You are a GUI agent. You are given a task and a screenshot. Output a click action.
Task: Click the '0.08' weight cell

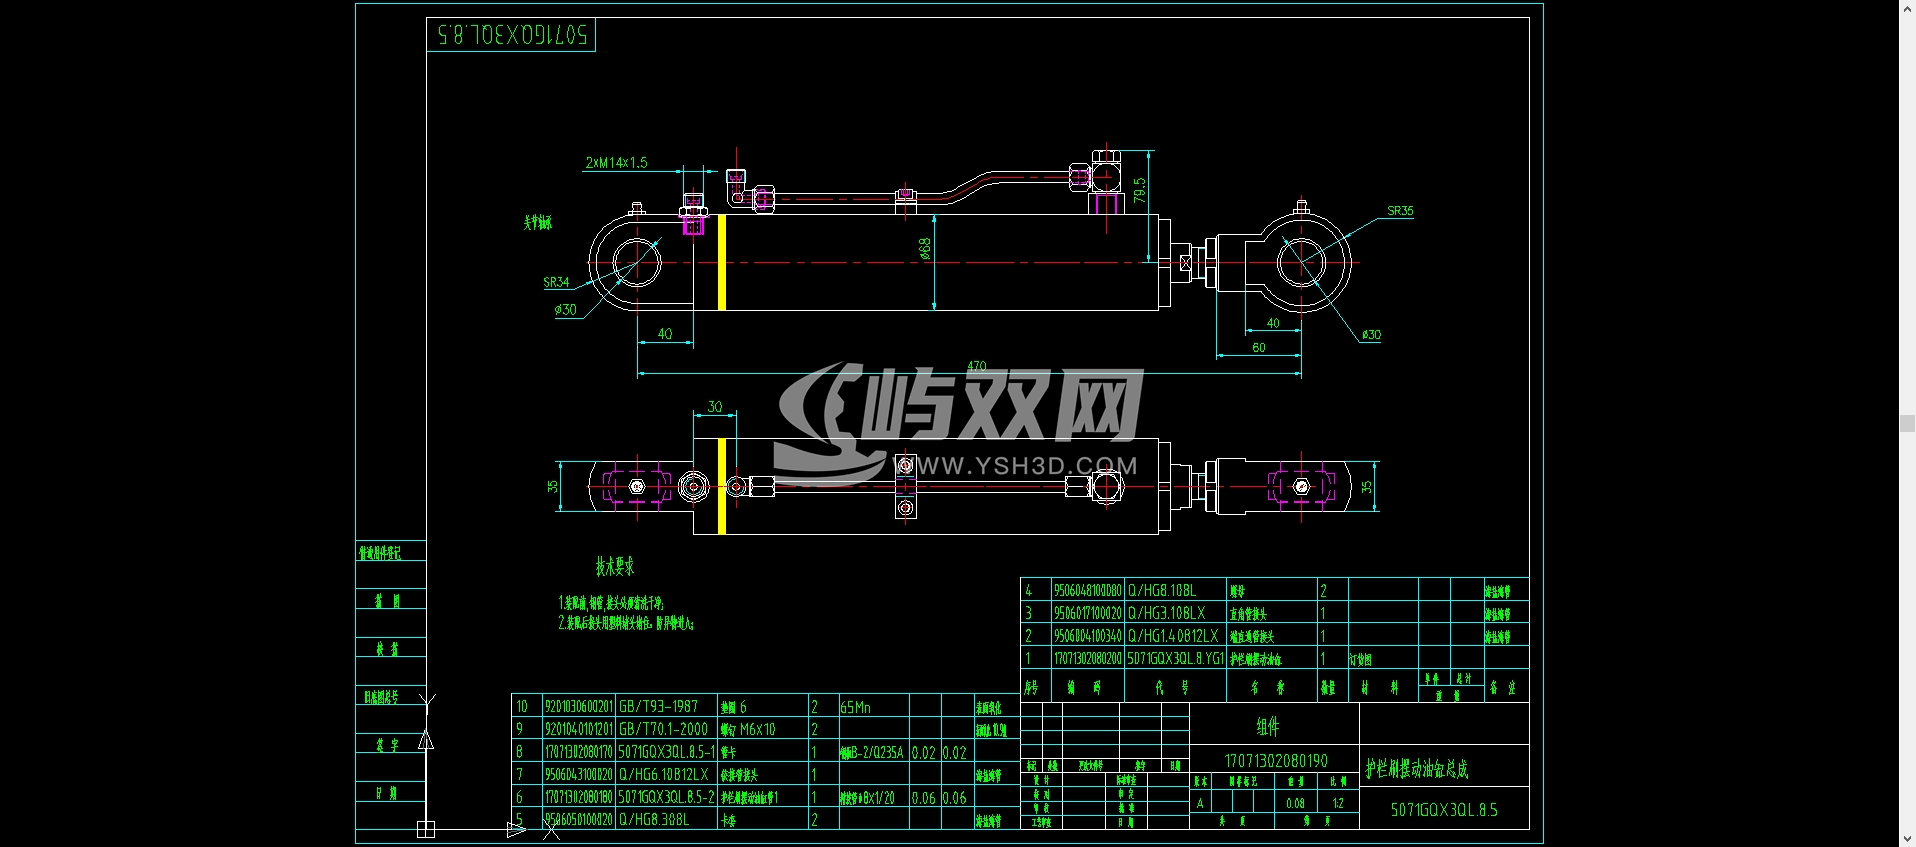pos(1295,803)
